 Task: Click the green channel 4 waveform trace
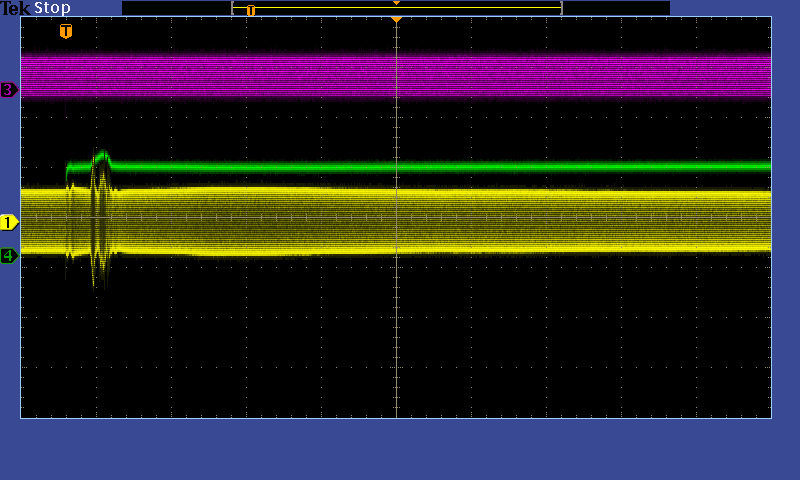[500, 166]
